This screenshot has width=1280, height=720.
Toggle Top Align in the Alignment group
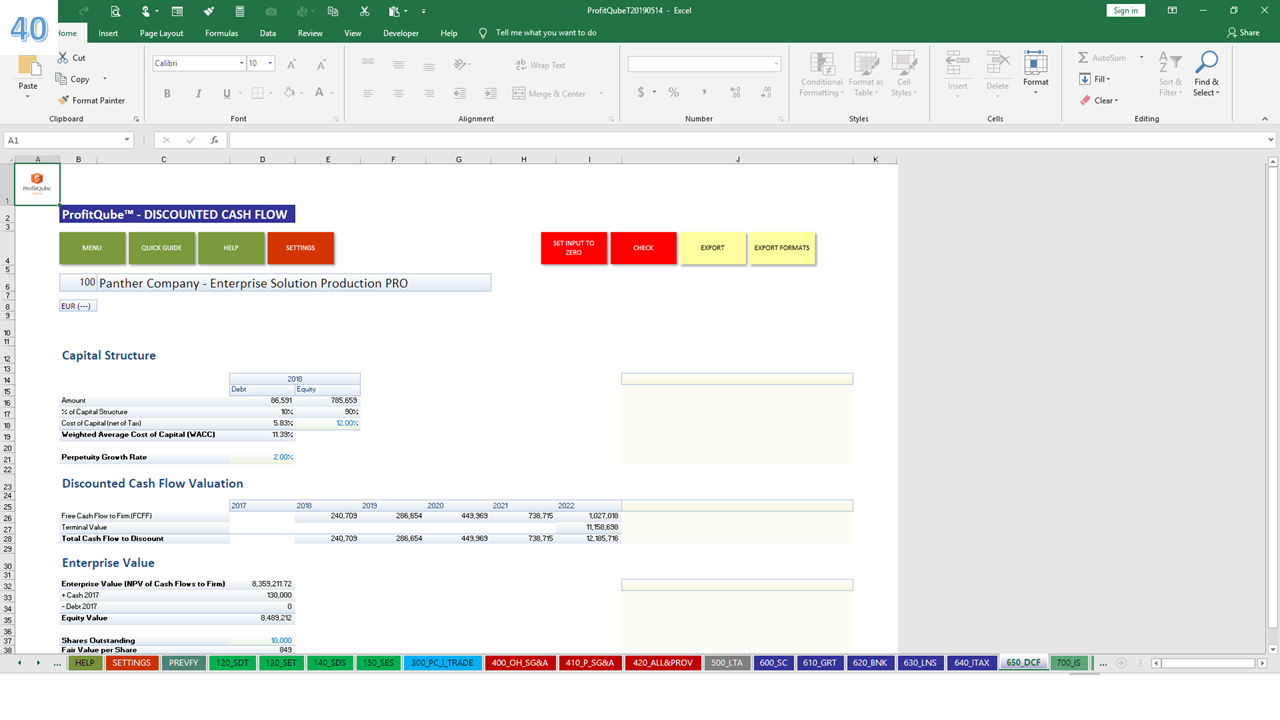coord(368,64)
